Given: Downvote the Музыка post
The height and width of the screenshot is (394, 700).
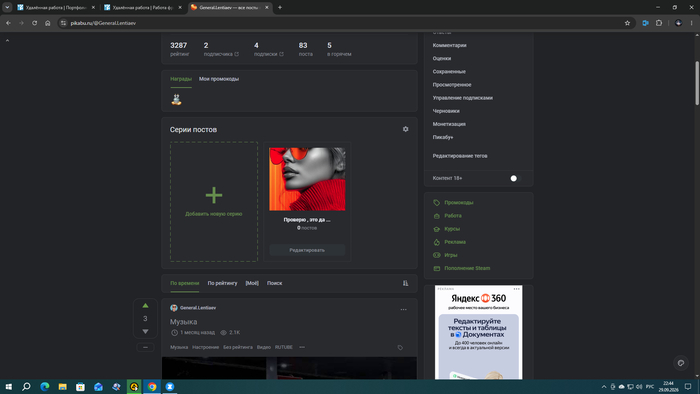Looking at the screenshot, I should pyautogui.click(x=145, y=332).
